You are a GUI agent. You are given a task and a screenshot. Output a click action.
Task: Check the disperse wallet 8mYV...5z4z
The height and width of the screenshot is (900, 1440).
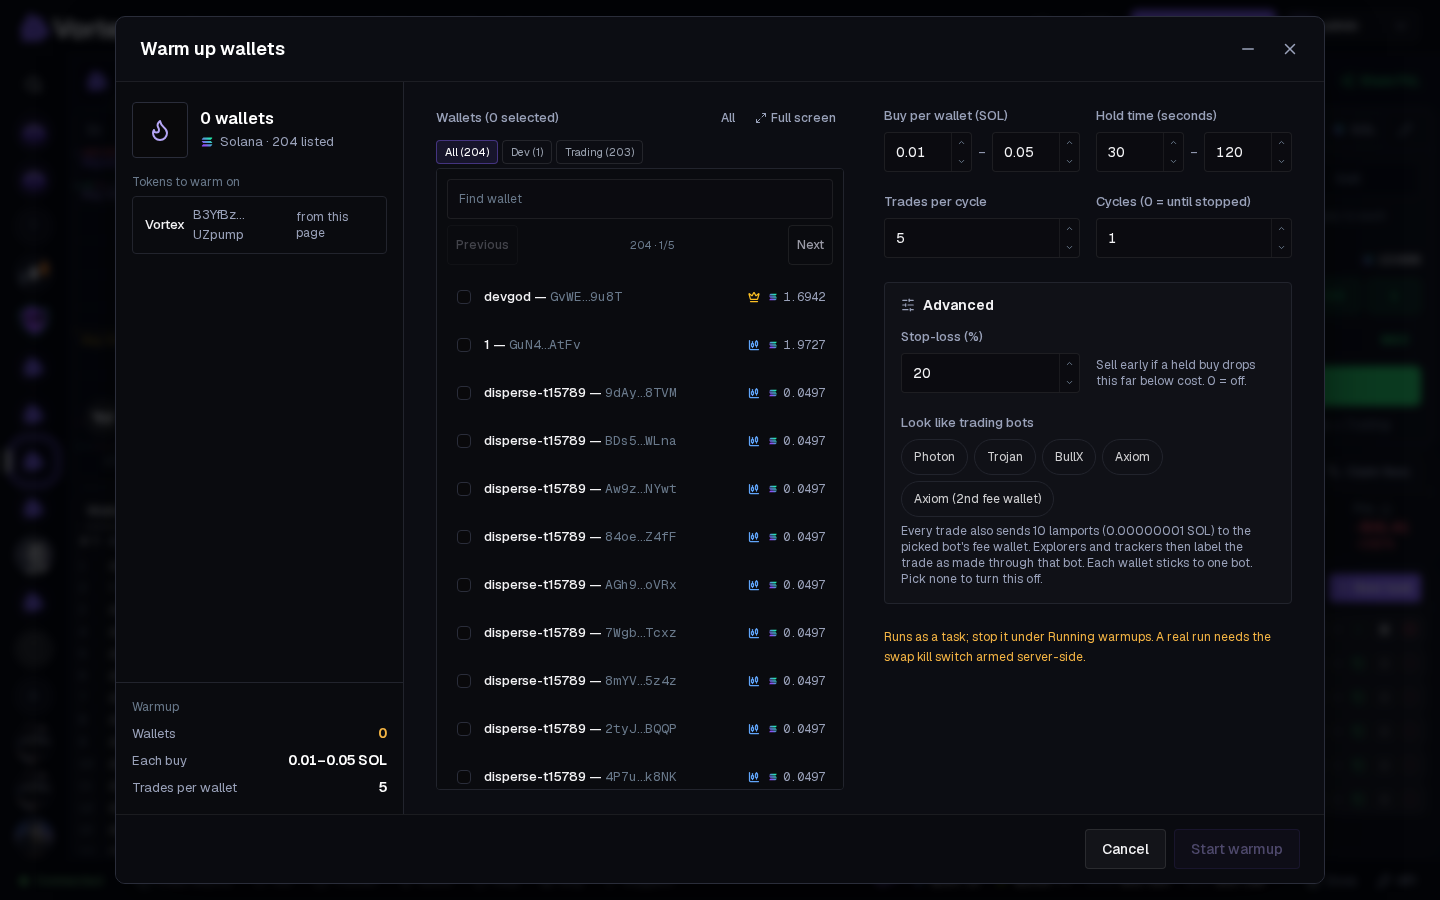(x=464, y=681)
